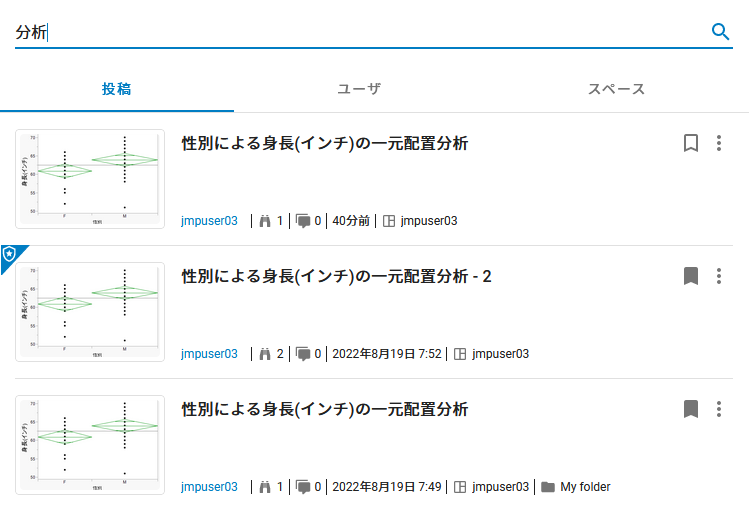Image resolution: width=749 pixels, height=532 pixels.
Task: Open thumbnail of the 7:49 post
Action: tap(90, 445)
